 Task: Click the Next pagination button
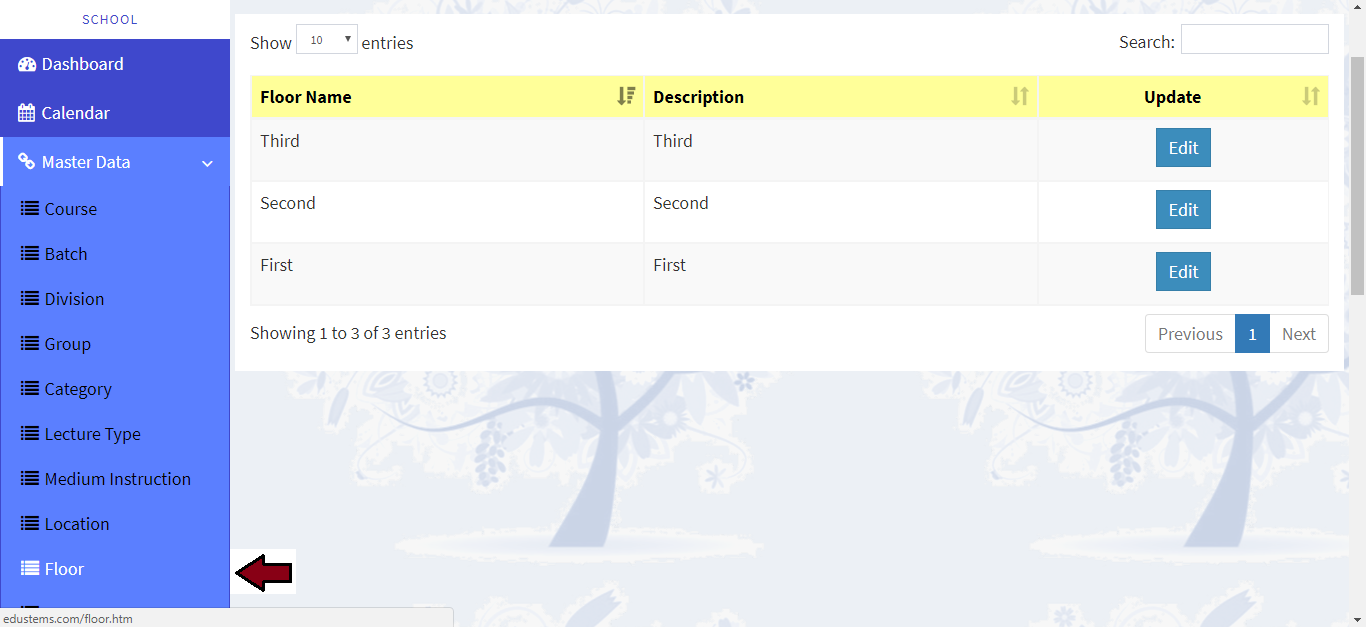coord(1298,334)
